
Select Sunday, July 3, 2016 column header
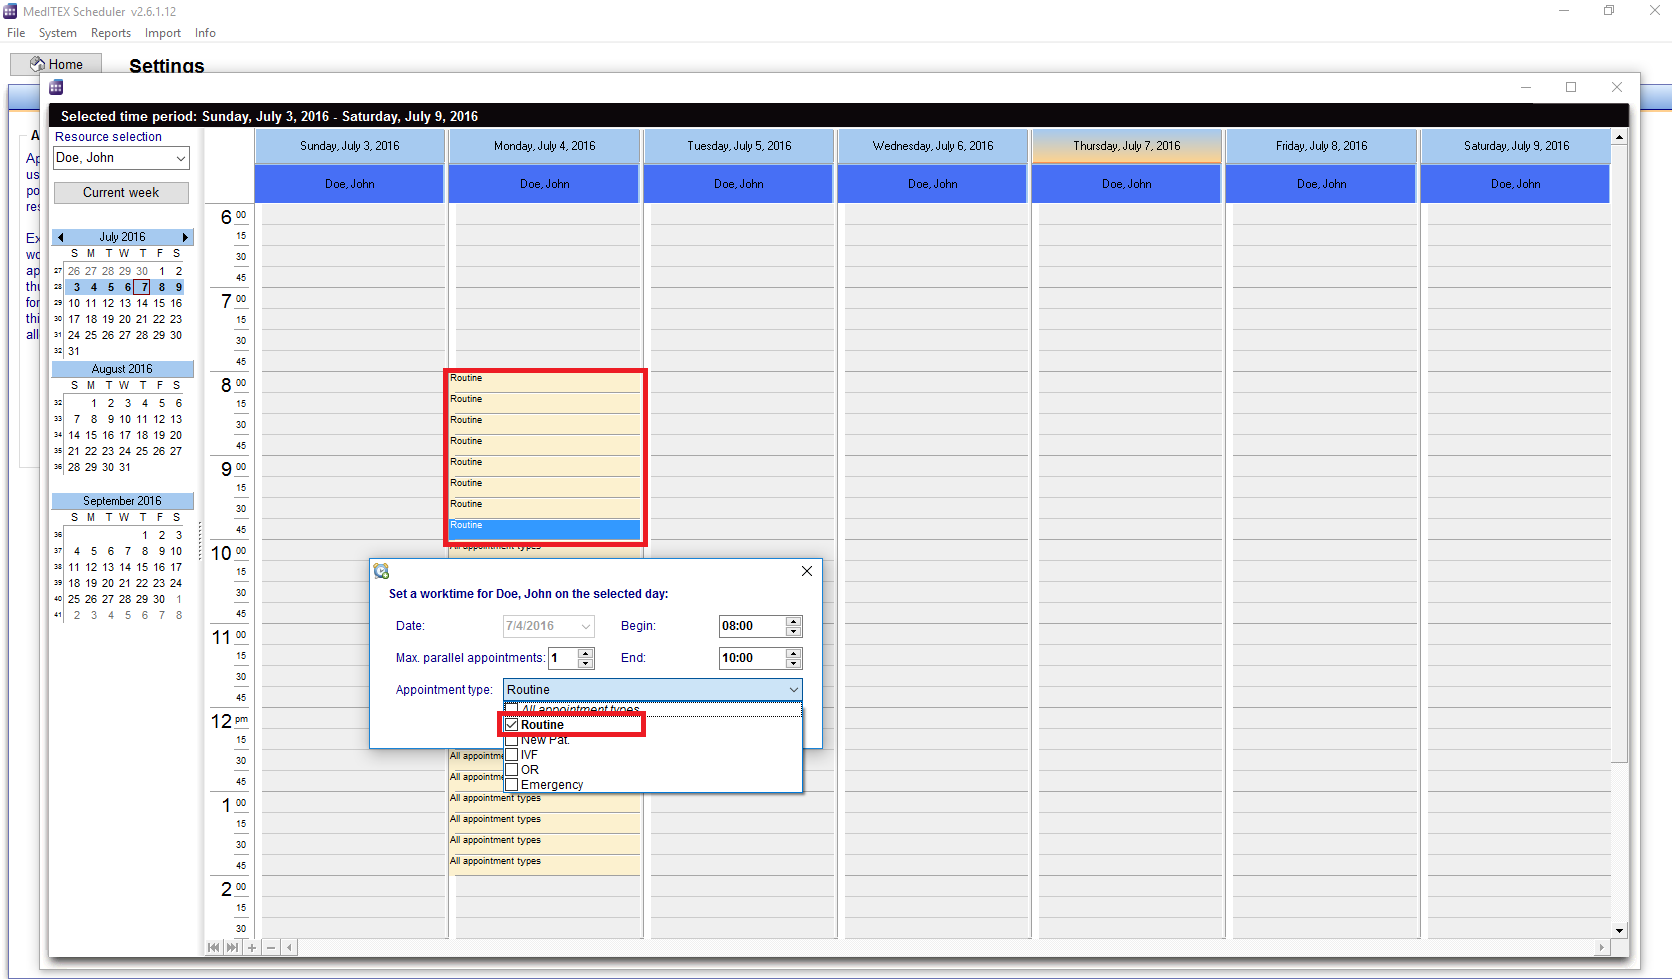tap(350, 146)
